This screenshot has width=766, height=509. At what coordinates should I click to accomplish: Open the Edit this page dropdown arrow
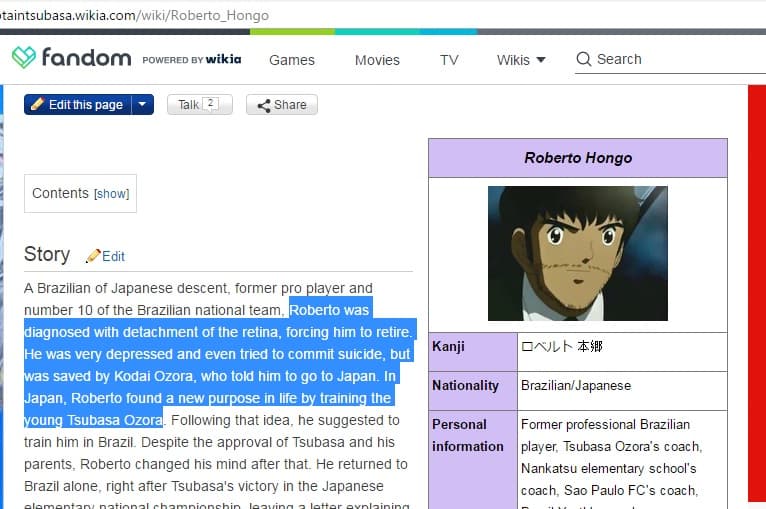pos(142,104)
